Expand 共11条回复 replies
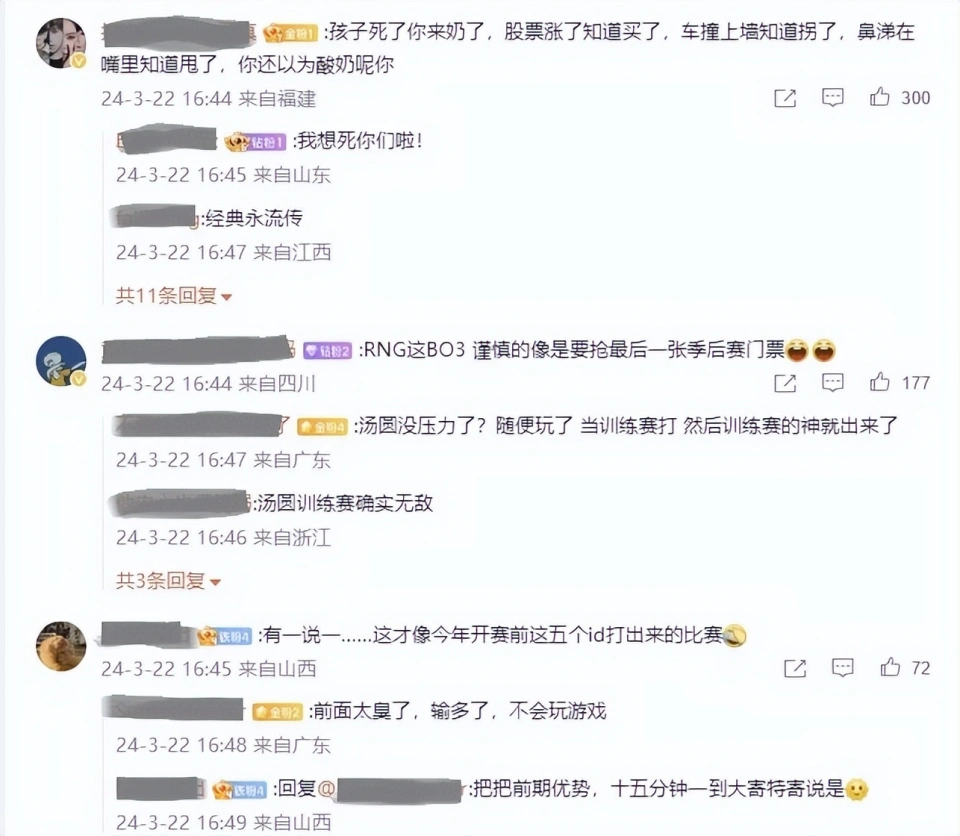Image resolution: width=960 pixels, height=836 pixels. [x=174, y=296]
